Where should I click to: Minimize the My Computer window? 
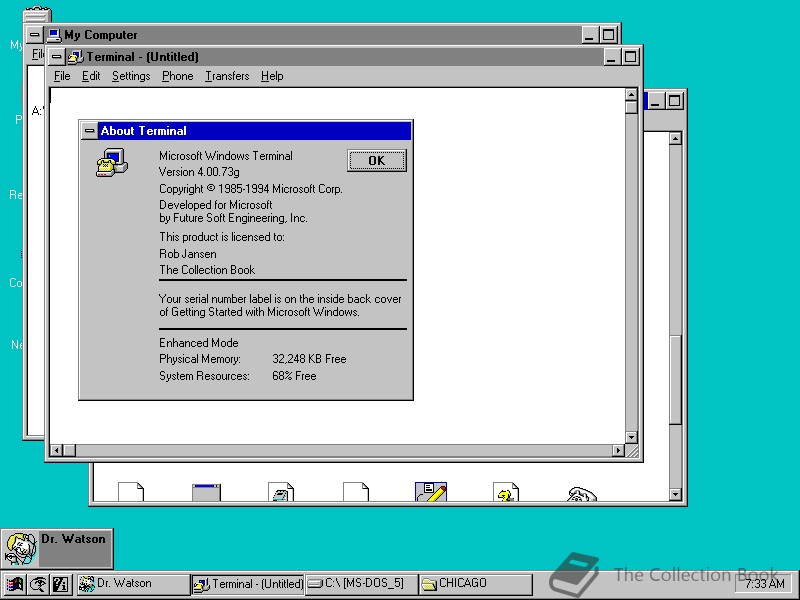pos(590,35)
